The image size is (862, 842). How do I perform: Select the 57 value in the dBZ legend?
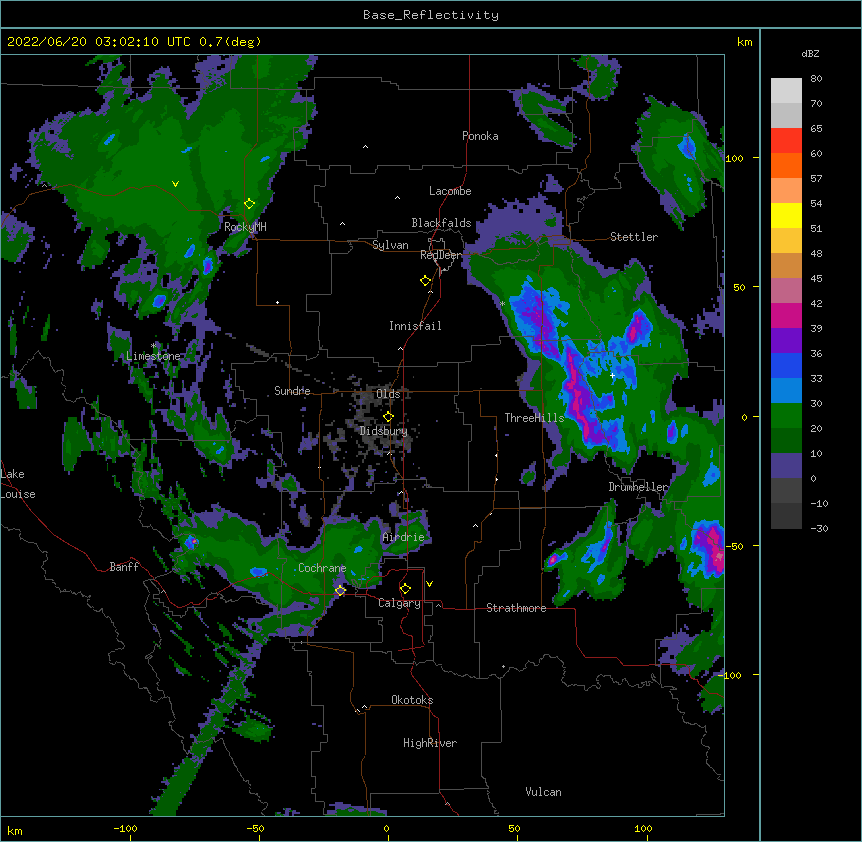click(816, 178)
